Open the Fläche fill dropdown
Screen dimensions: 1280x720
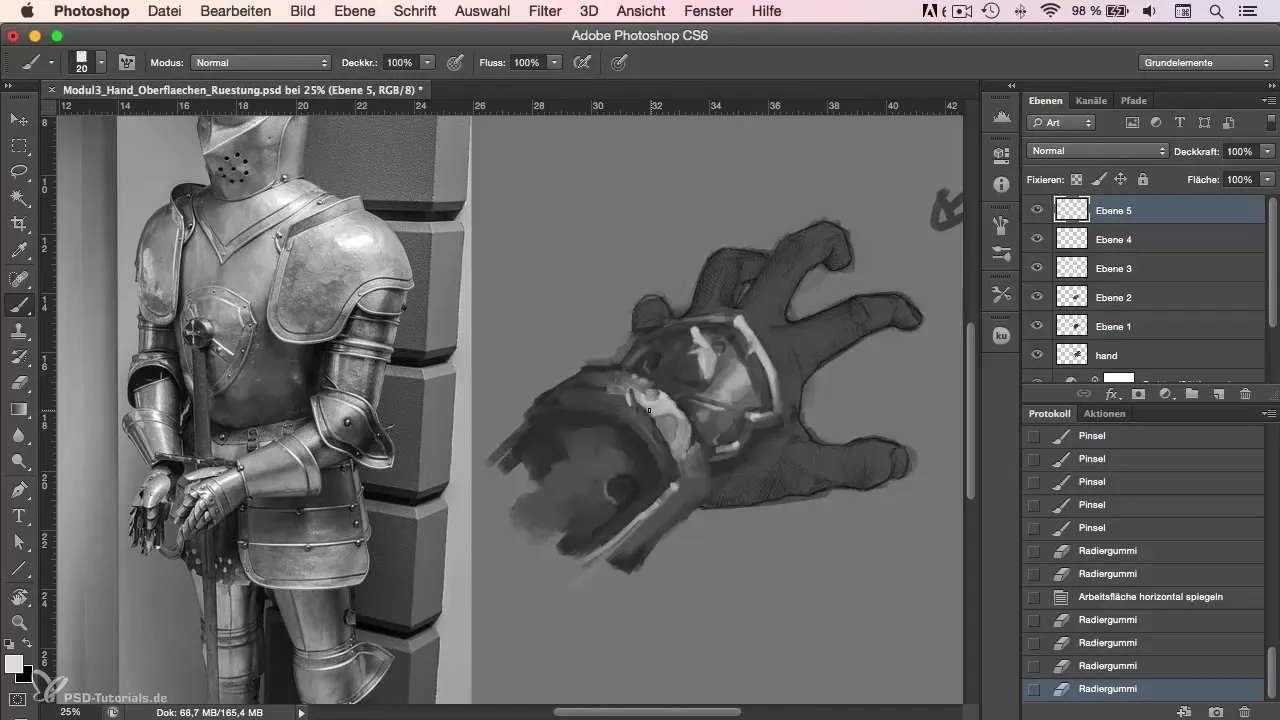[x=1268, y=179]
